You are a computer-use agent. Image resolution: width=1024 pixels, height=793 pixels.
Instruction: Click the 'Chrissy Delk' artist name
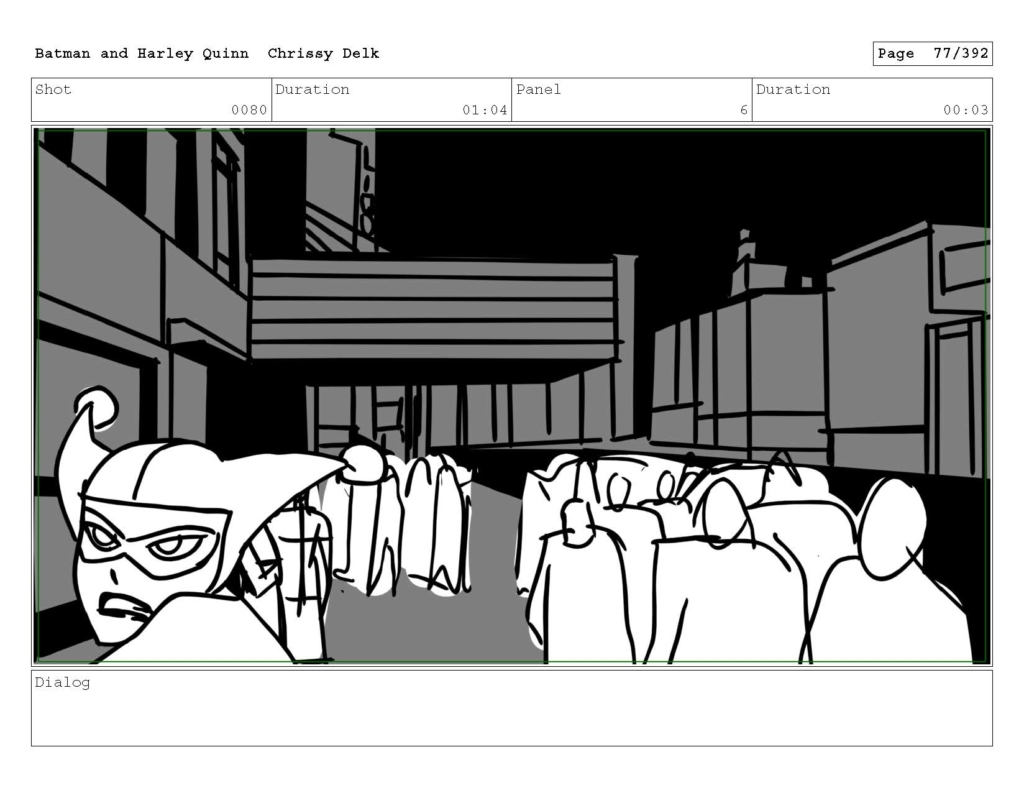(323, 54)
